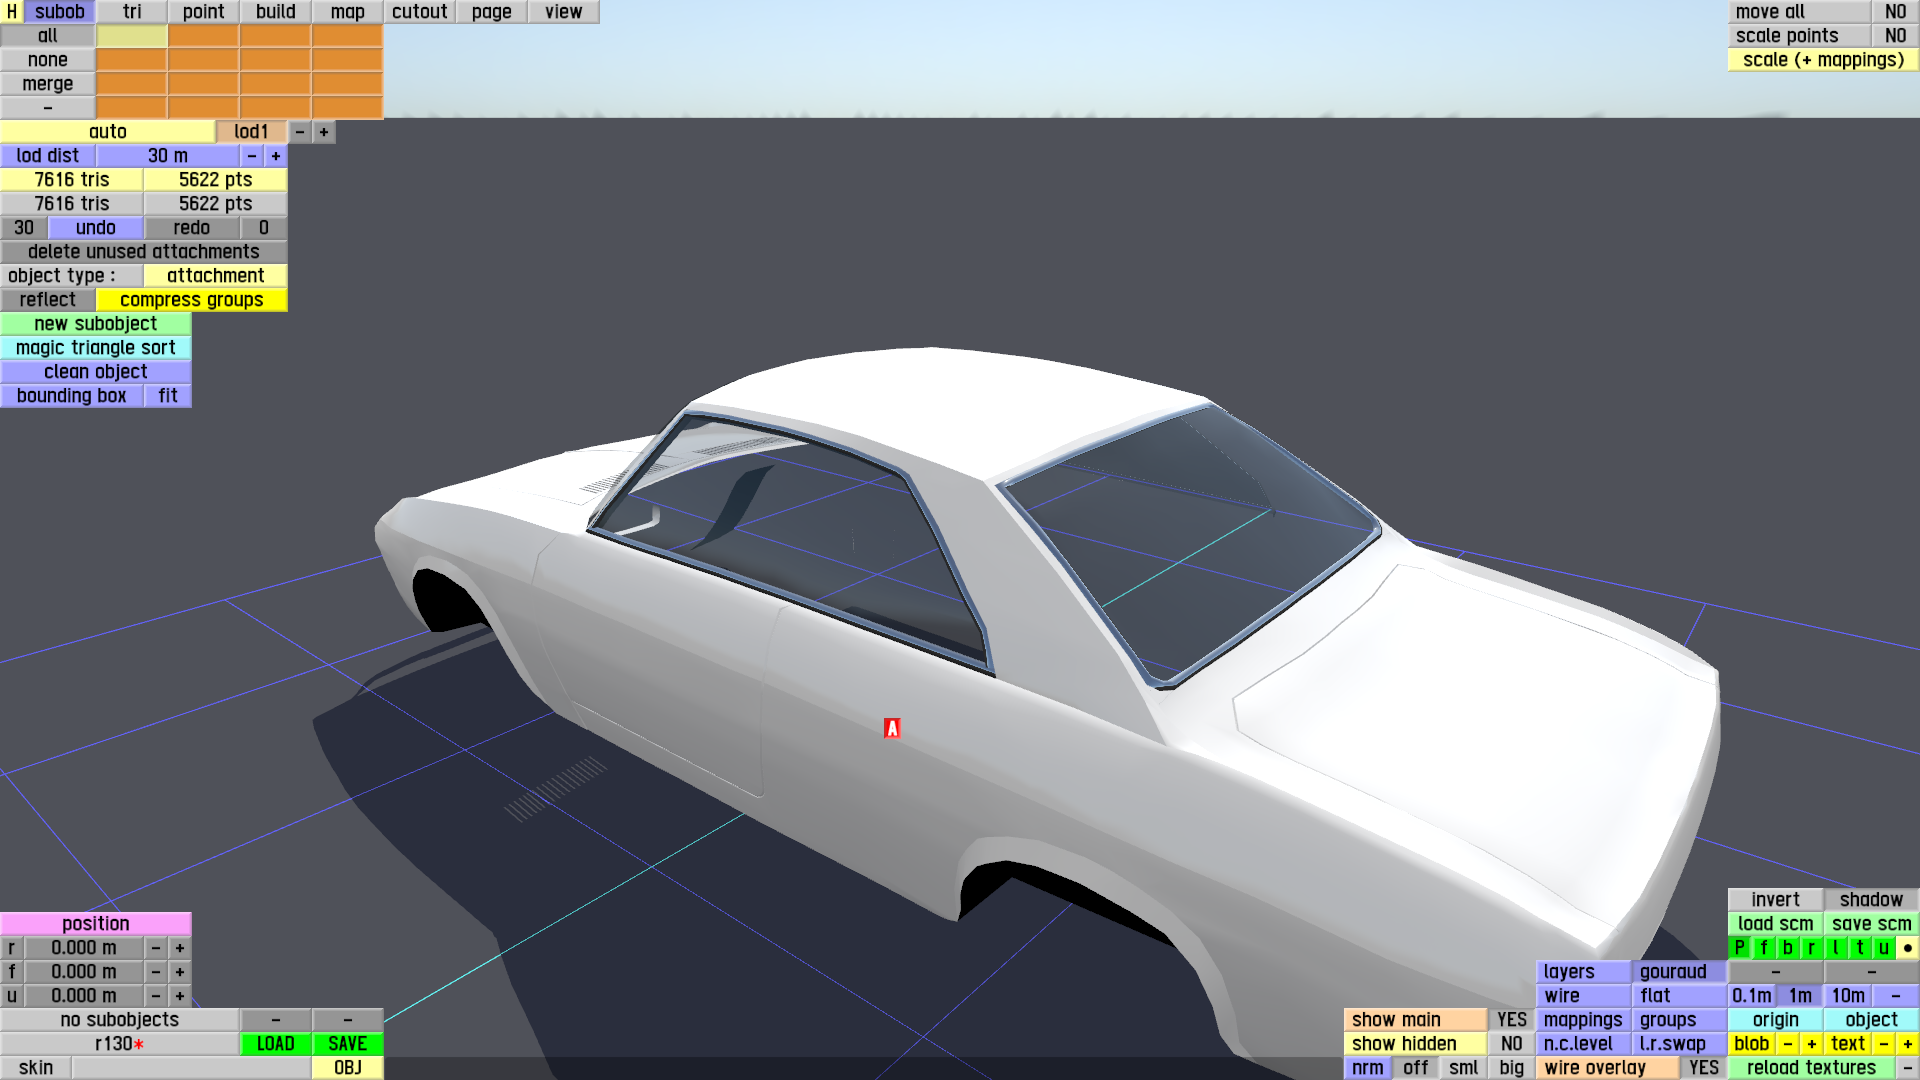The image size is (1920, 1080).
Task: Click magic triangle sort button
Action: click(96, 348)
